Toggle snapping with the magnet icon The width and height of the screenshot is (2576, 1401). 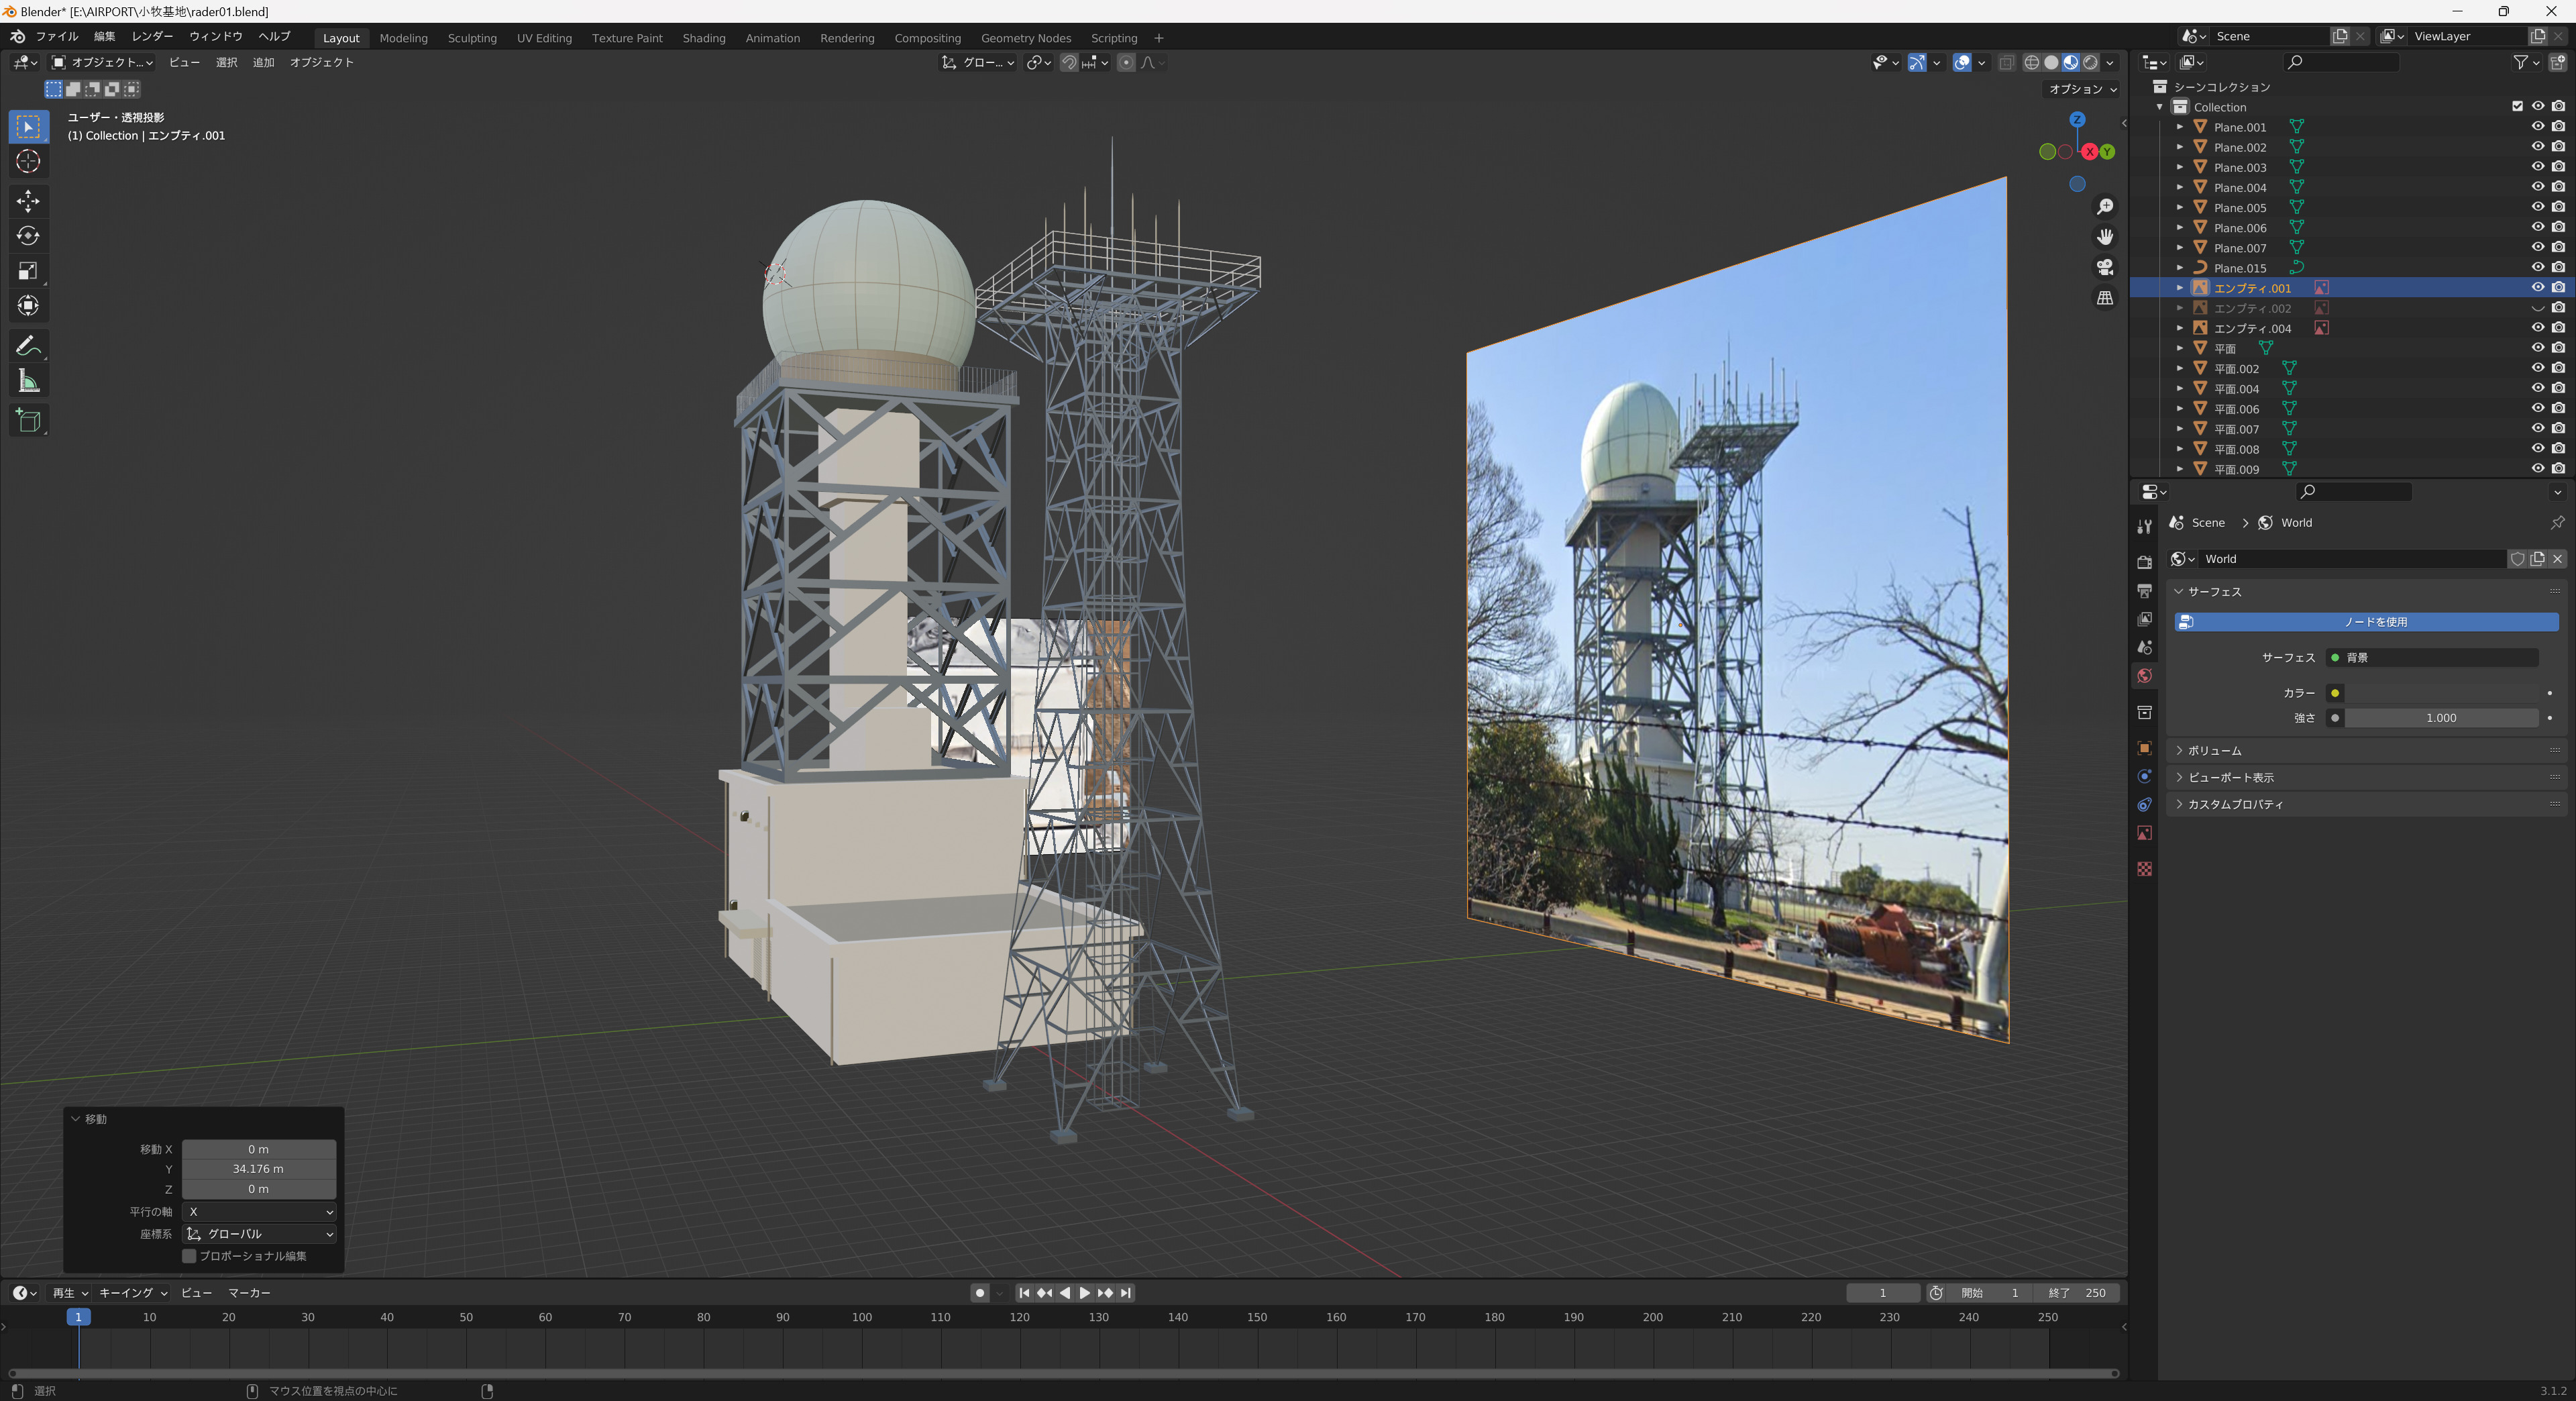click(x=1069, y=62)
